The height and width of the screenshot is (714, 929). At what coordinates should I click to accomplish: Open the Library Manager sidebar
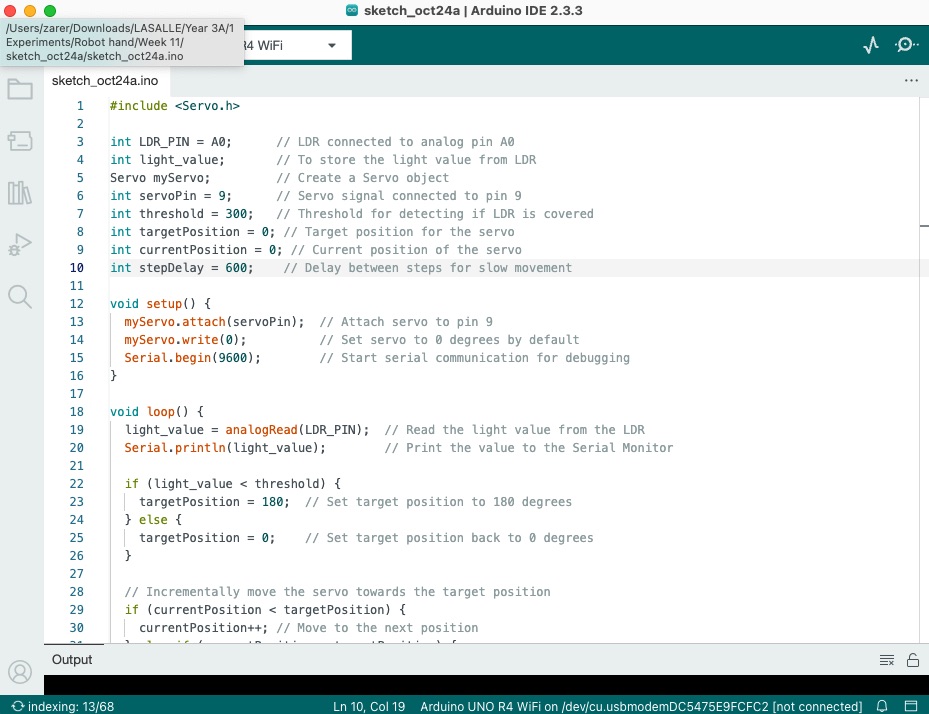tap(20, 193)
